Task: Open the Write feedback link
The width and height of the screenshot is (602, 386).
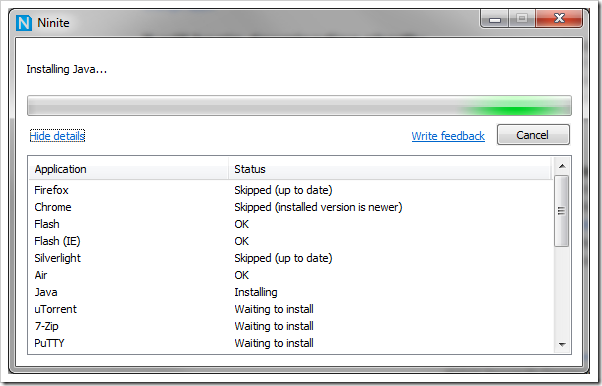Action: tap(448, 136)
